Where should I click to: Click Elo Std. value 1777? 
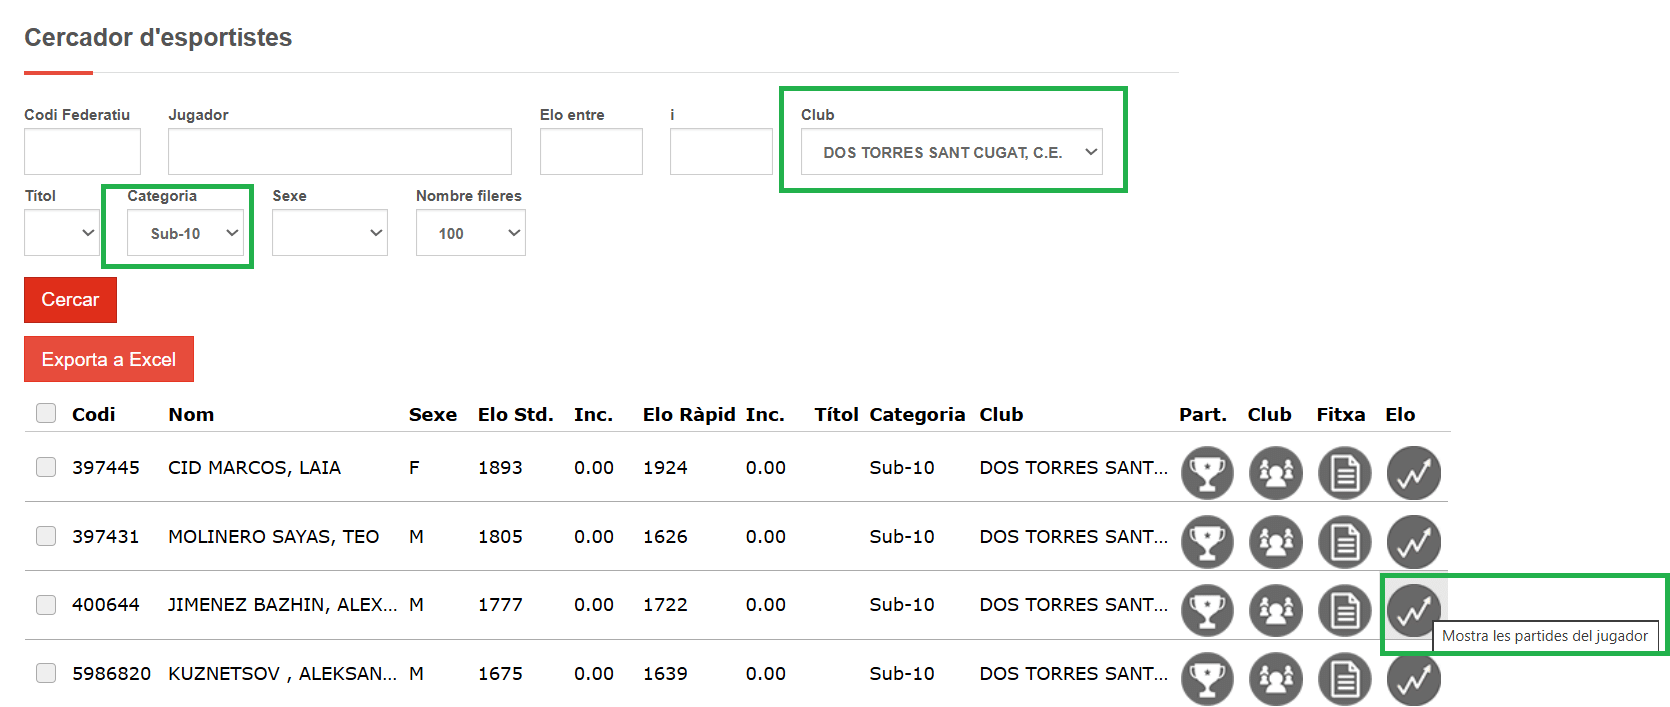click(500, 605)
